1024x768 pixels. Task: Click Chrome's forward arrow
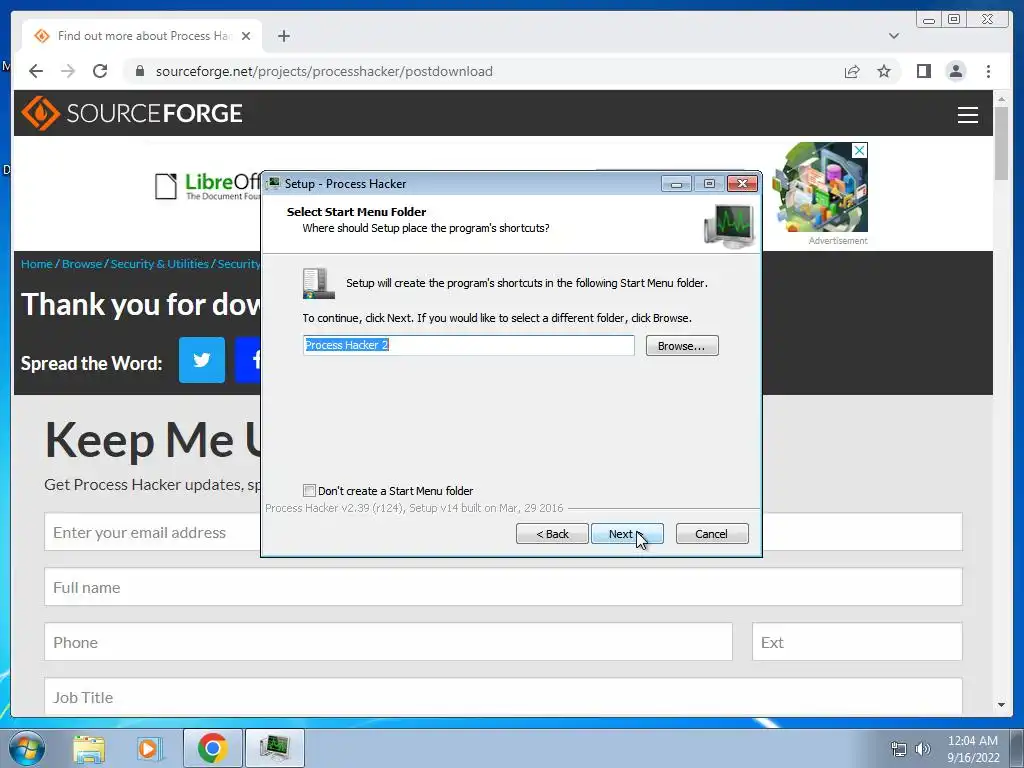click(68, 71)
